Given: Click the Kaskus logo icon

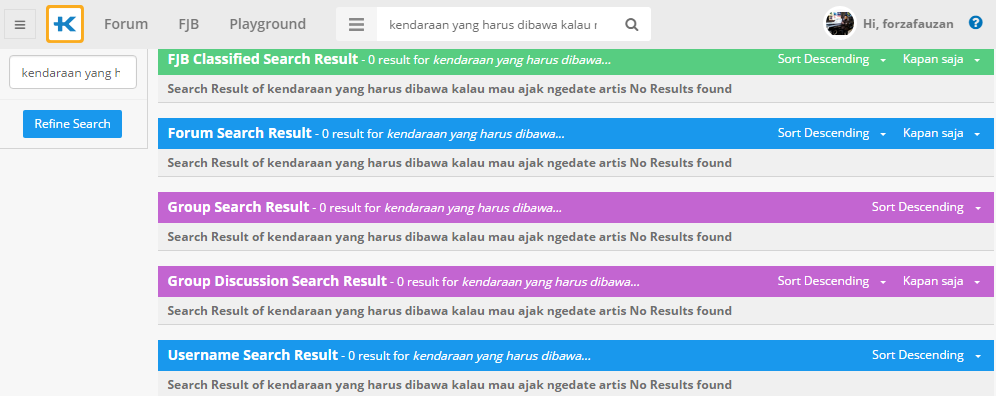Looking at the screenshot, I should 65,24.
